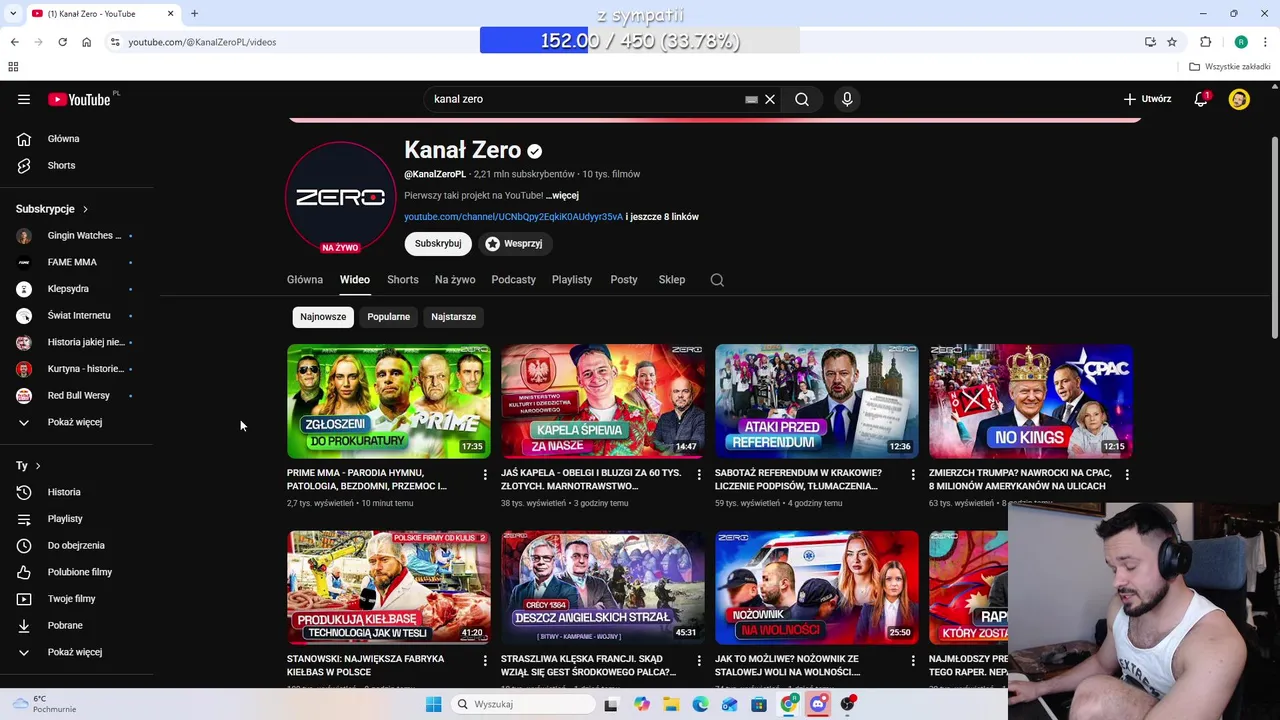The image size is (1280, 720).
Task: Expand channel description with ...więcej
Action: coord(562,196)
